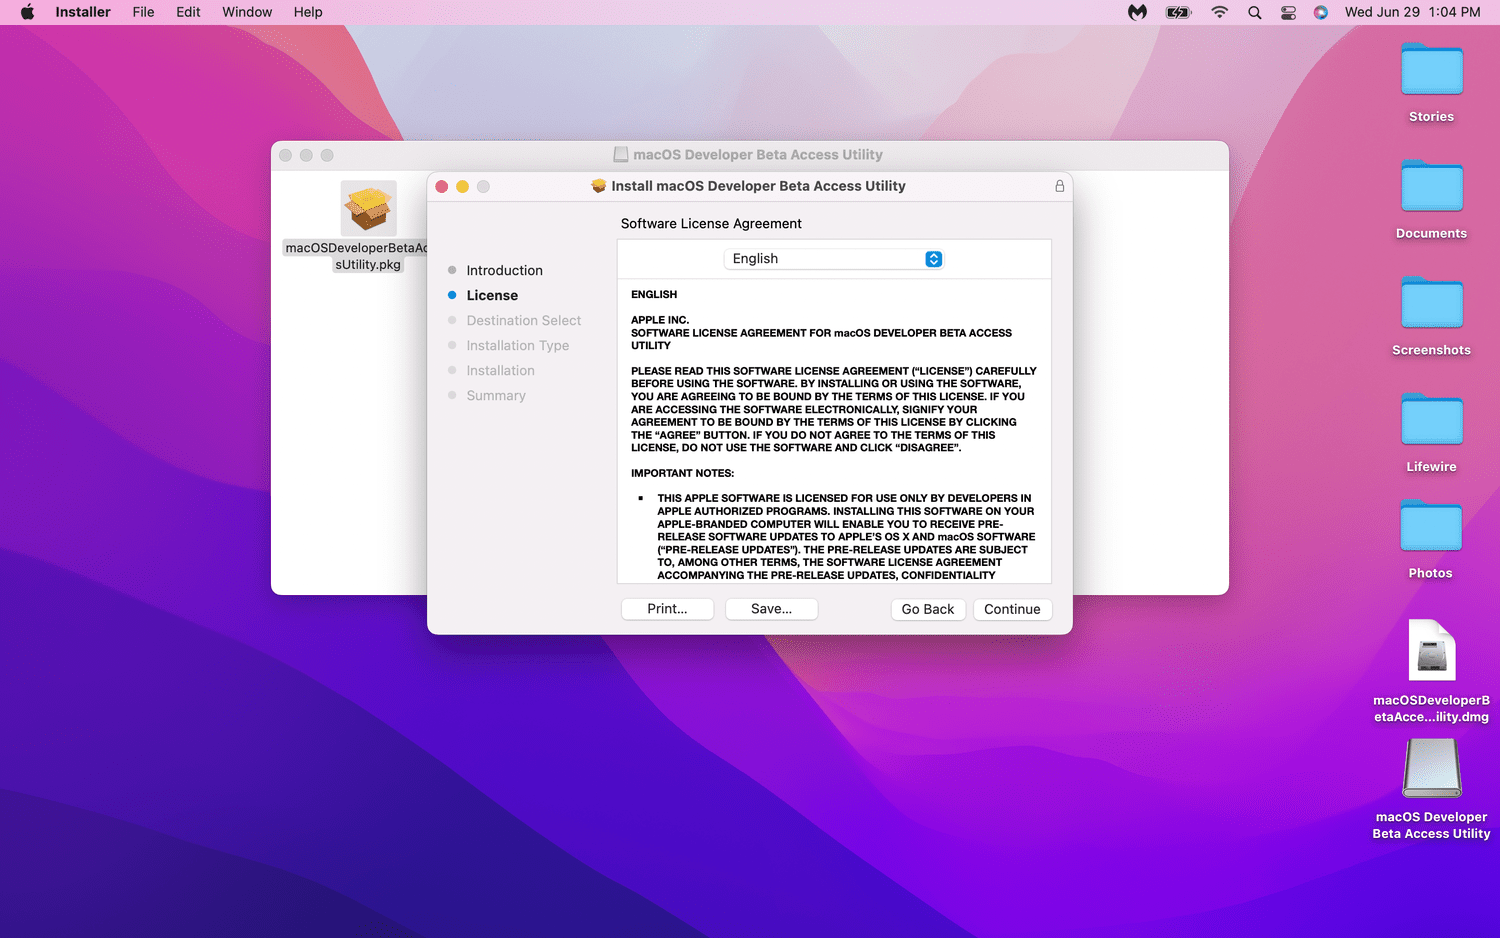This screenshot has height=938, width=1500.
Task: Click the Installation step in sidebar
Action: point(500,371)
